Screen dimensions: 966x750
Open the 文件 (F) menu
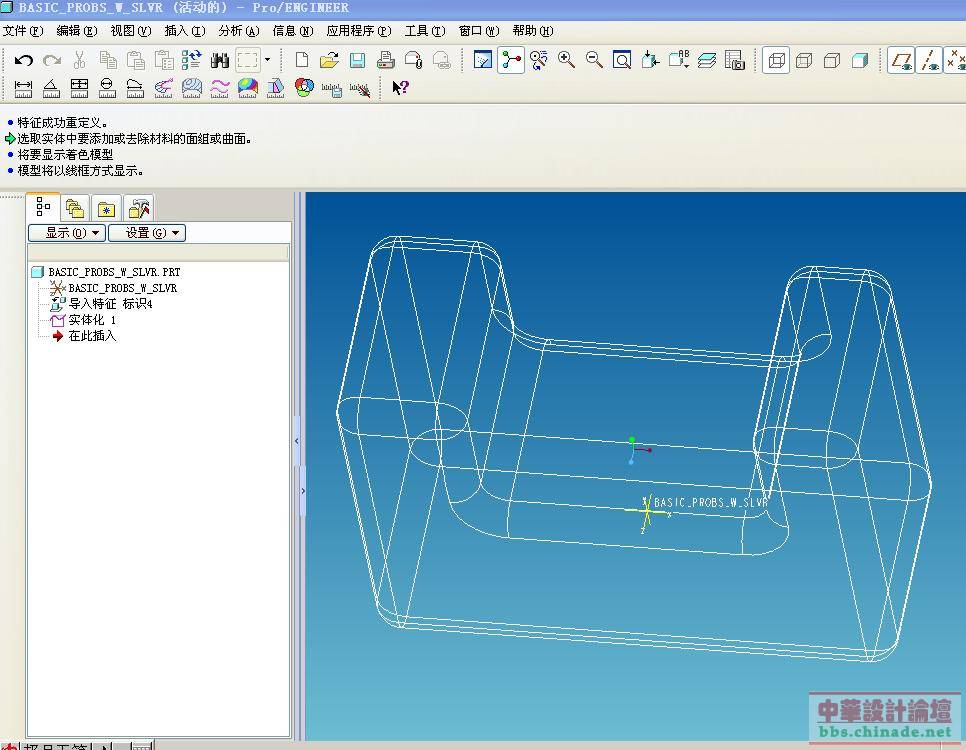[23, 31]
